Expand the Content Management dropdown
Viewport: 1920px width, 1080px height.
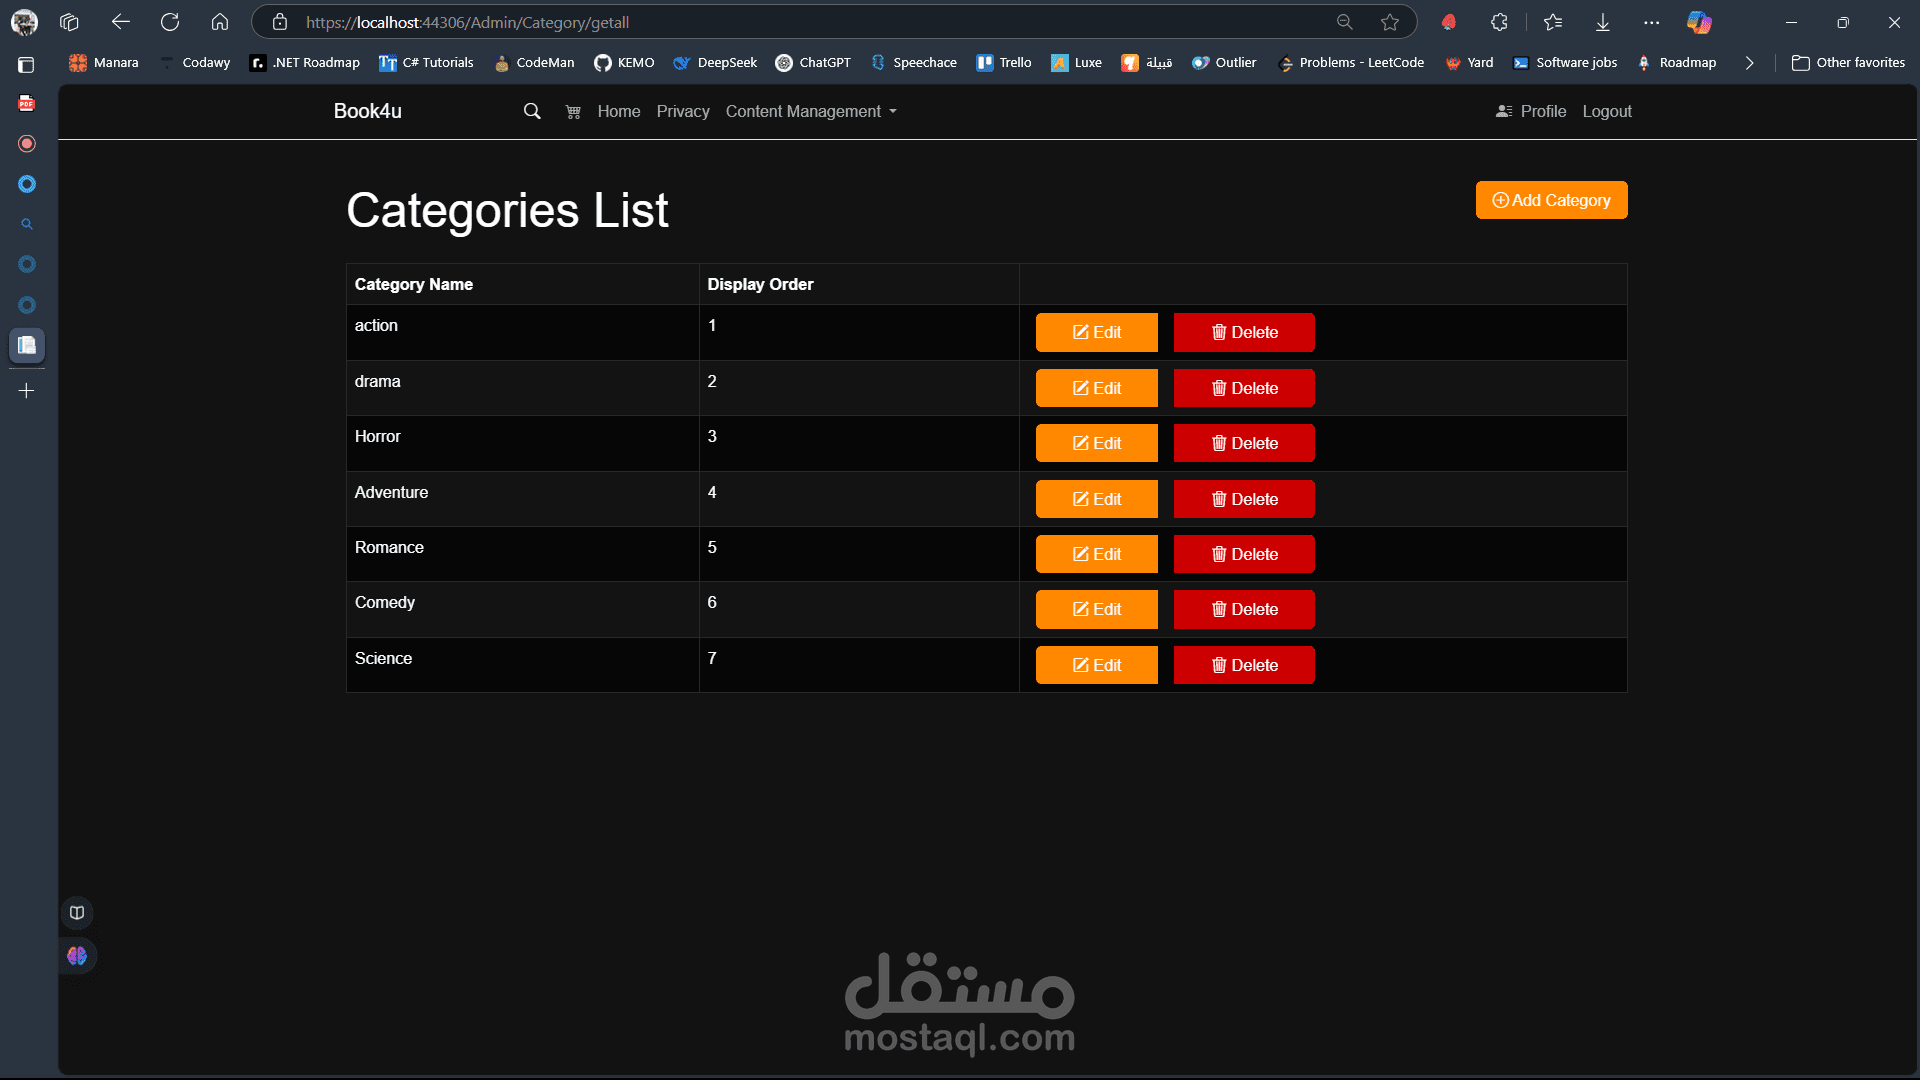[811, 111]
